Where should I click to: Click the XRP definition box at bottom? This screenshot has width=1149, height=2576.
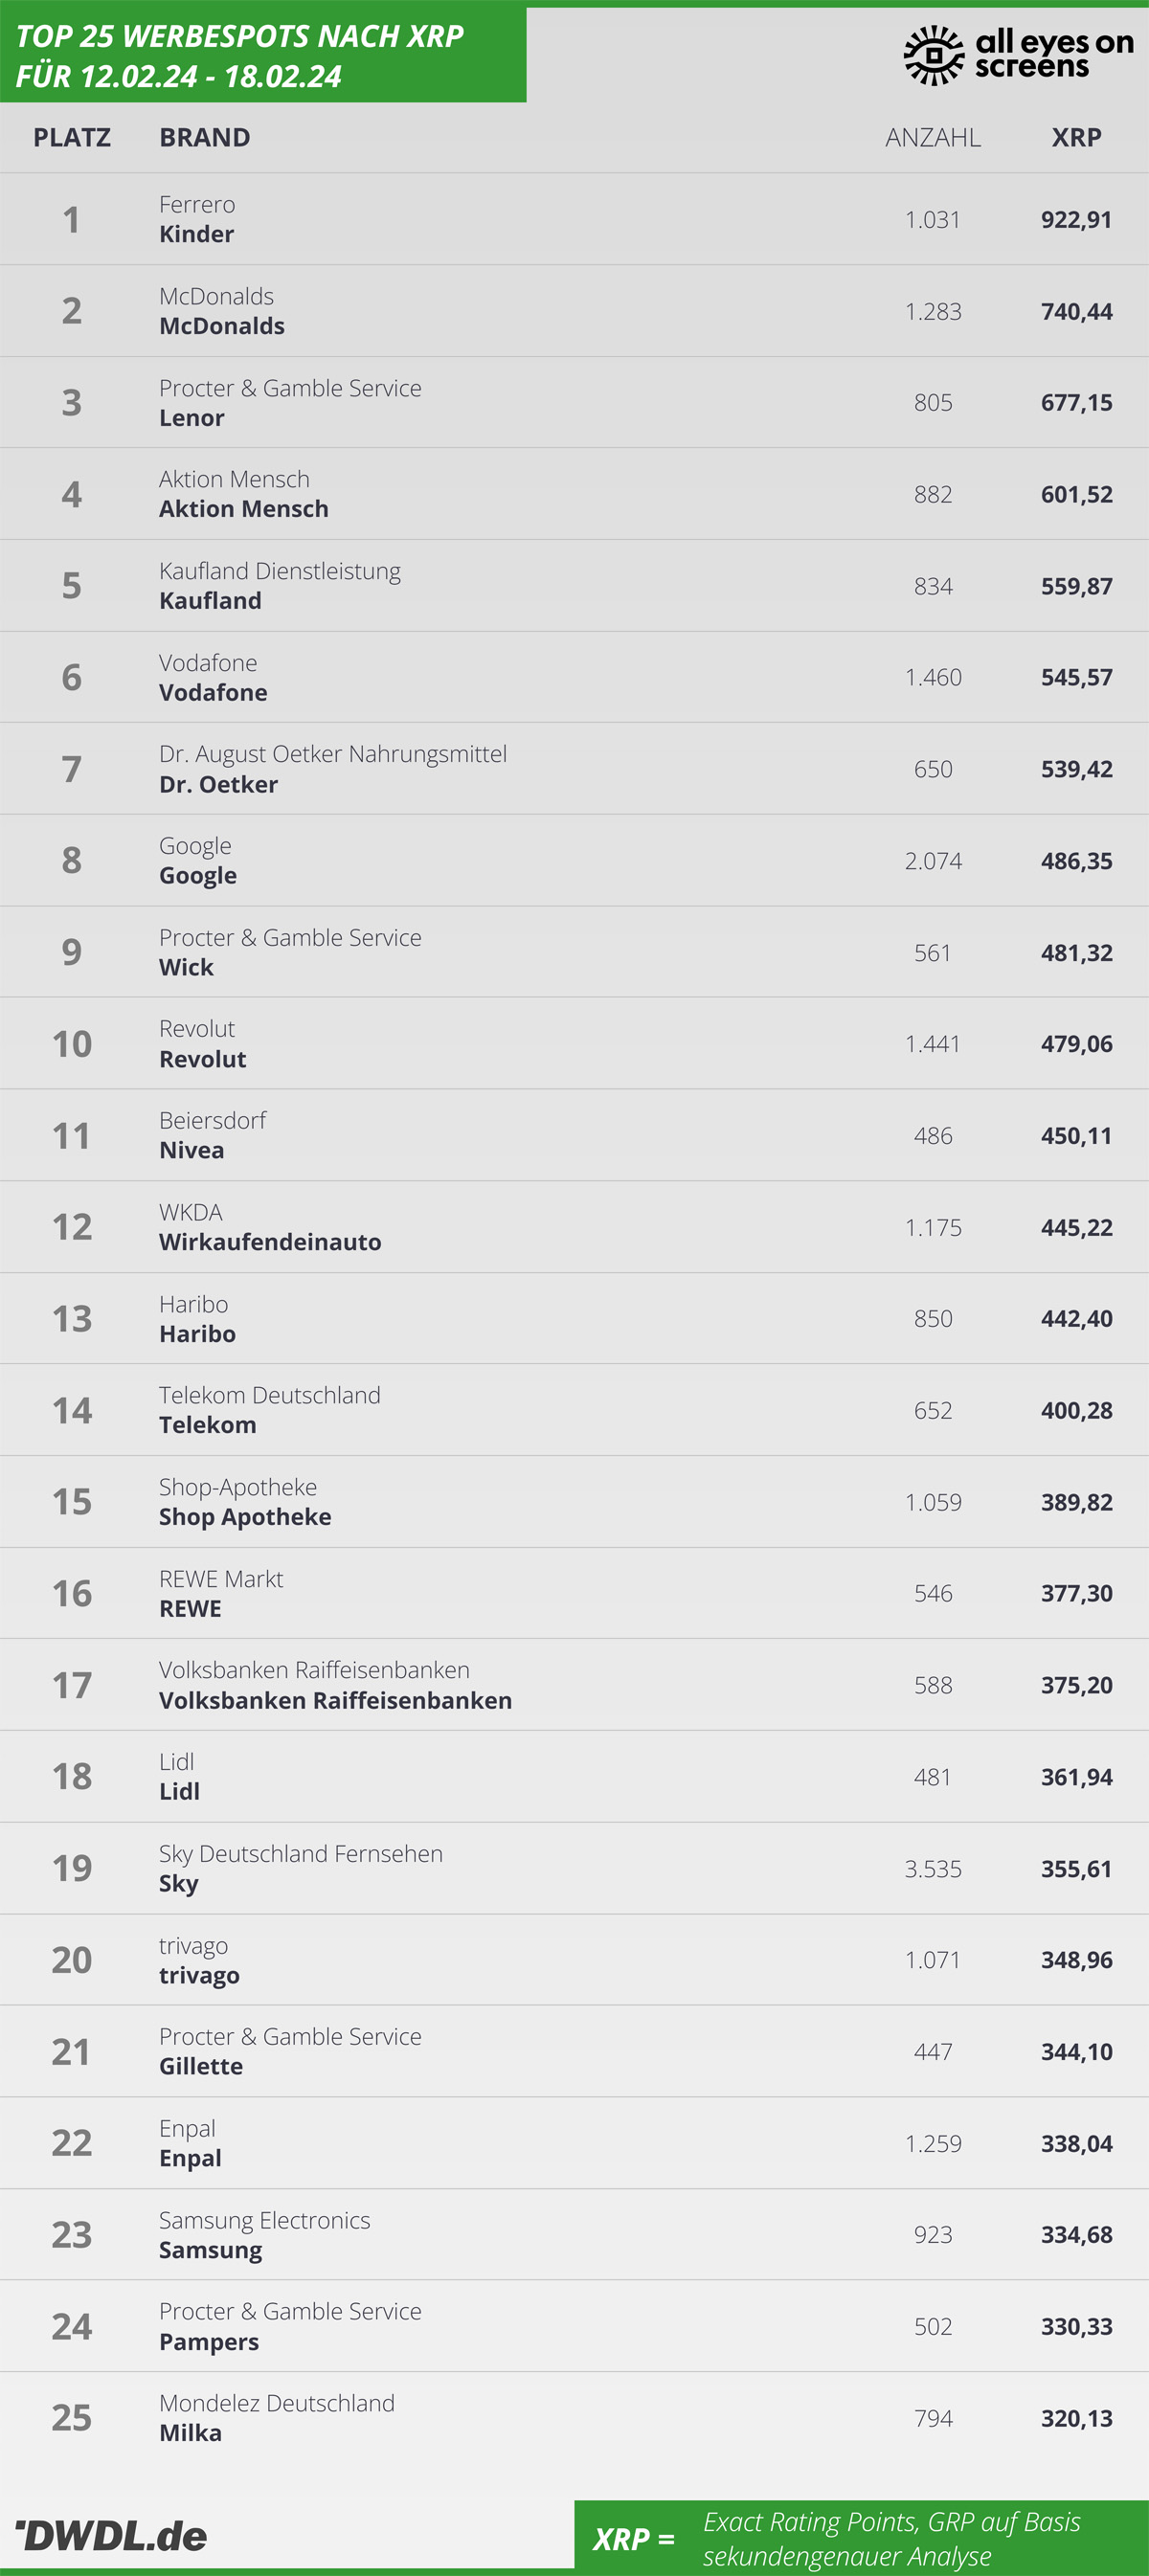pyautogui.click(x=861, y=2538)
